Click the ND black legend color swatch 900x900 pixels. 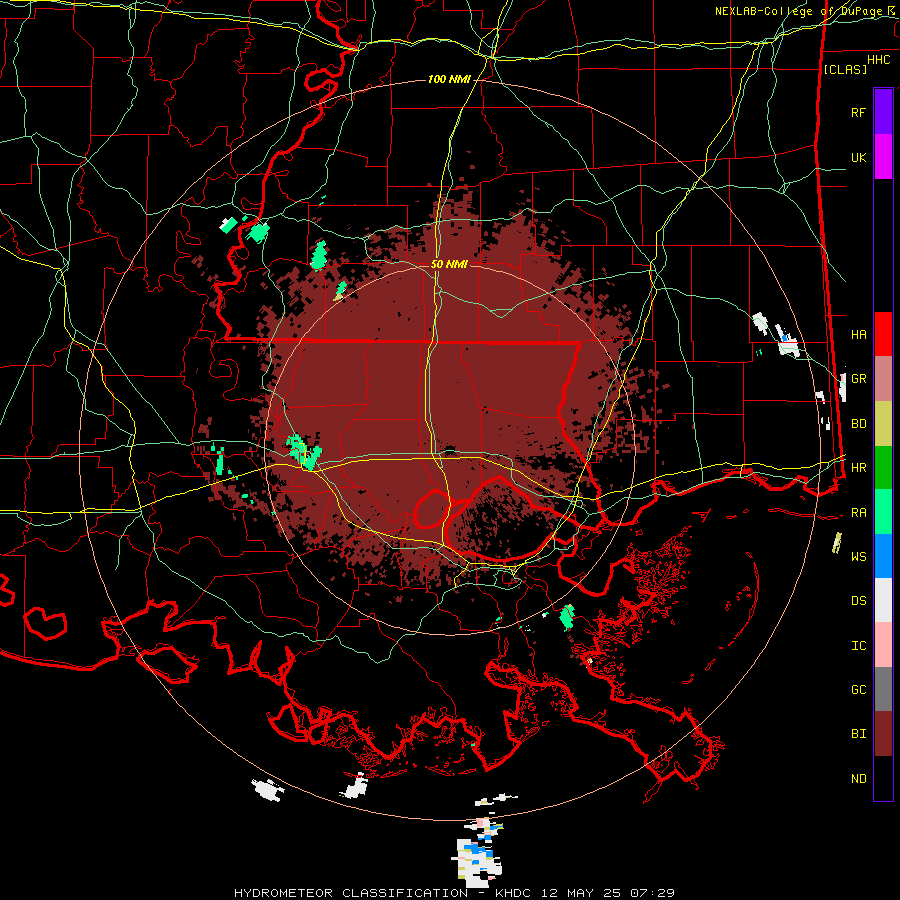[x=883, y=778]
